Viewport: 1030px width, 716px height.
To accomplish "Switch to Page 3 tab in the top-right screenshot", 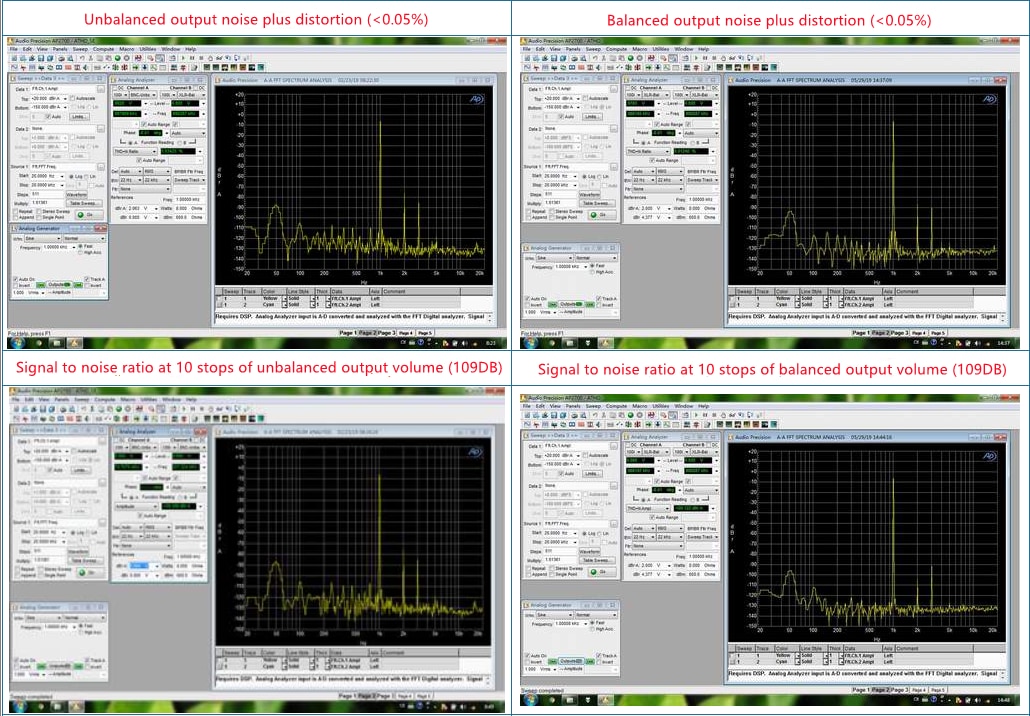I will (x=899, y=332).
